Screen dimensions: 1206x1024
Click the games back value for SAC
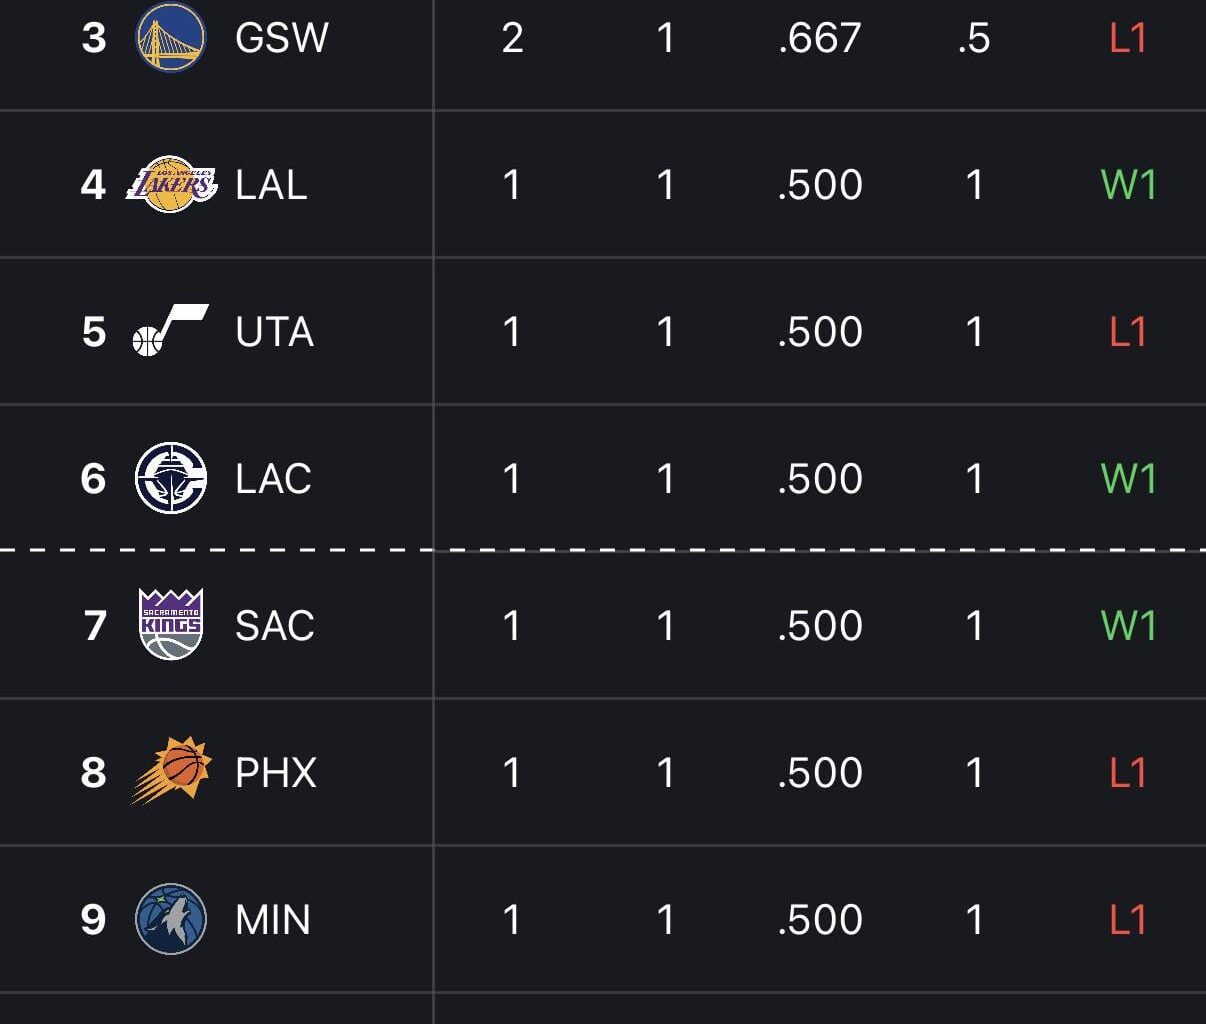[x=975, y=625]
